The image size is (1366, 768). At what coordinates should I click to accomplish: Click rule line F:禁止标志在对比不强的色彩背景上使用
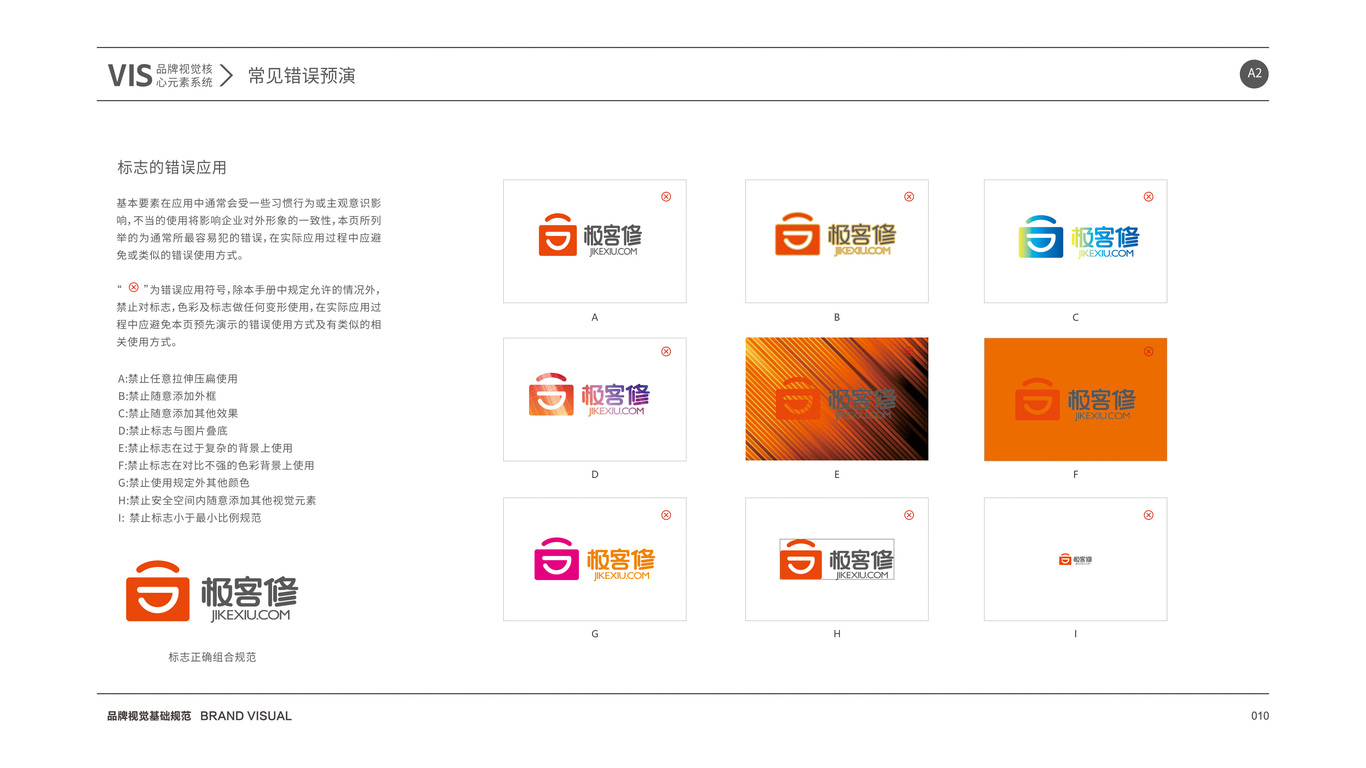pyautogui.click(x=216, y=465)
